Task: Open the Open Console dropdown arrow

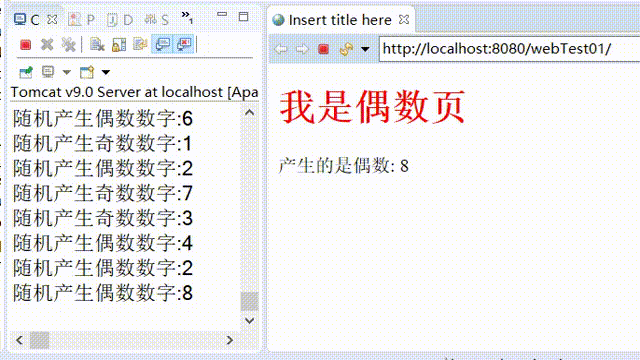Action: point(106,73)
